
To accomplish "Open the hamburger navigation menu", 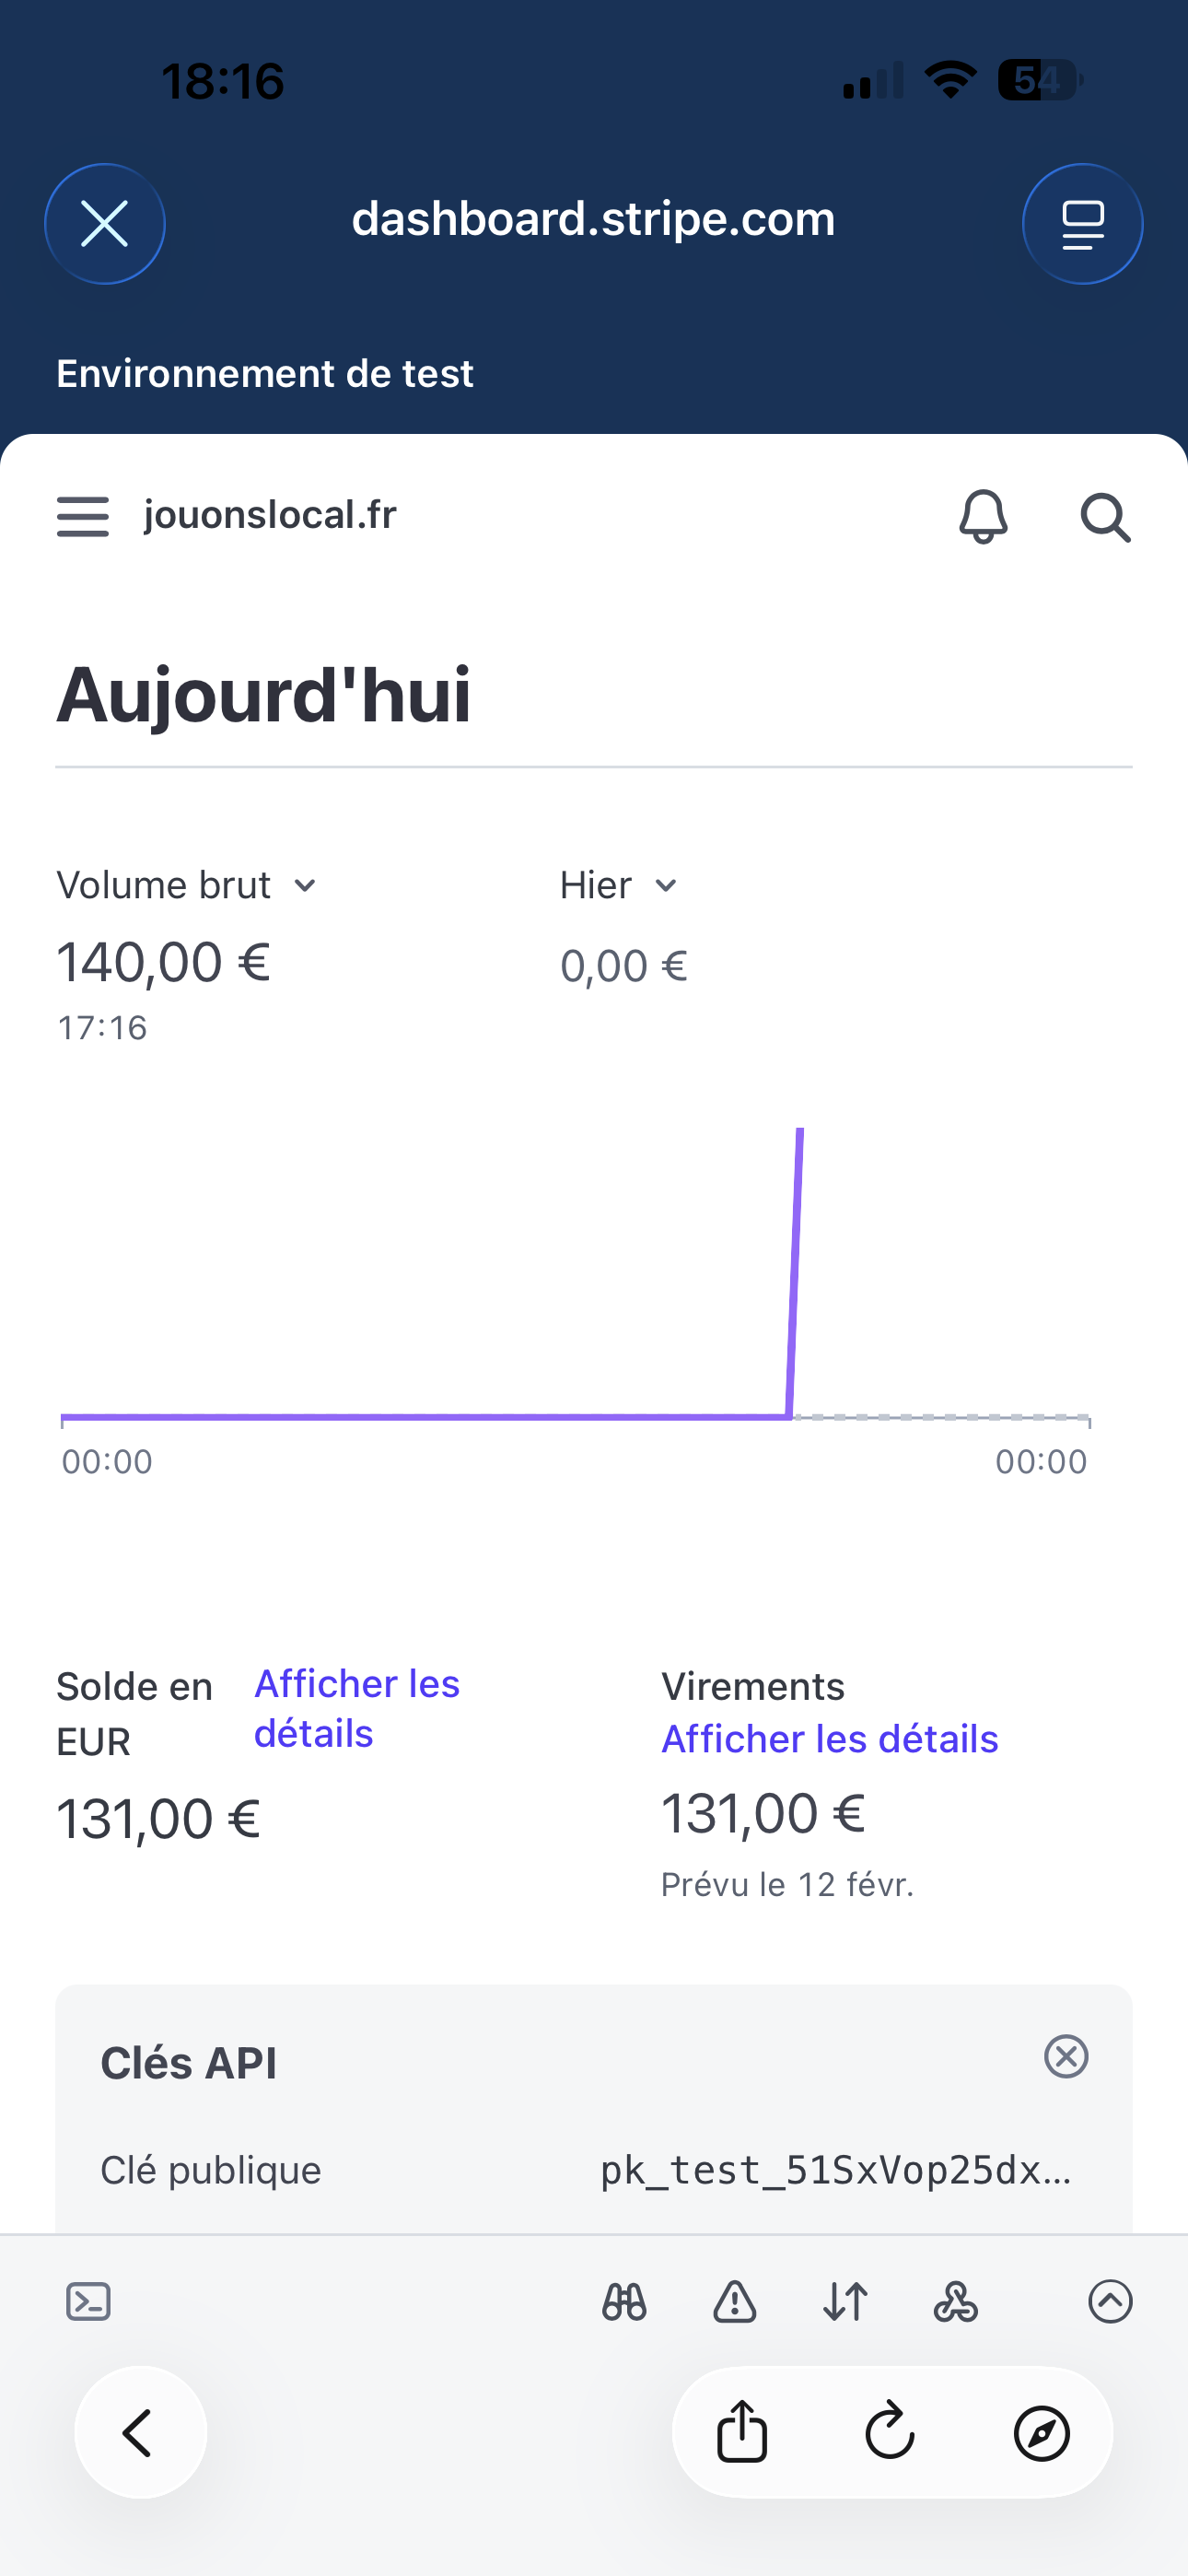I will [83, 516].
